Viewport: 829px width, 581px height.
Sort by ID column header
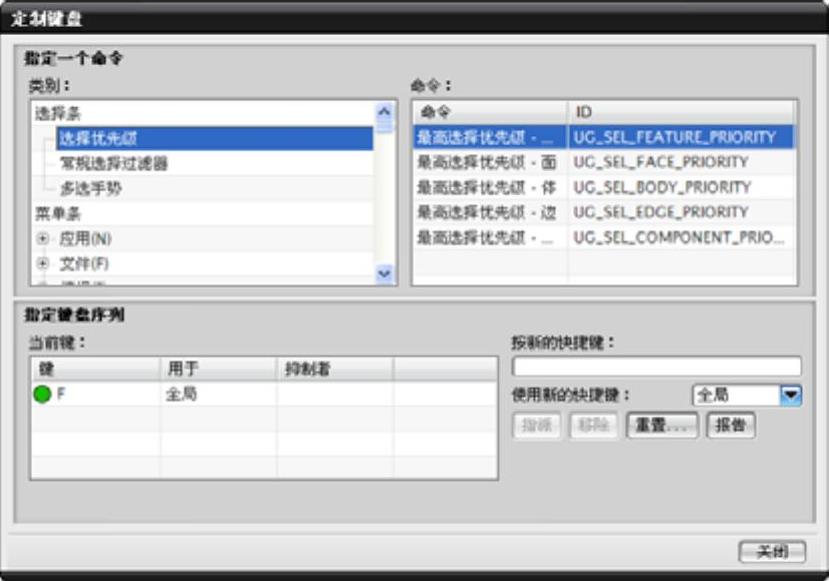681,112
